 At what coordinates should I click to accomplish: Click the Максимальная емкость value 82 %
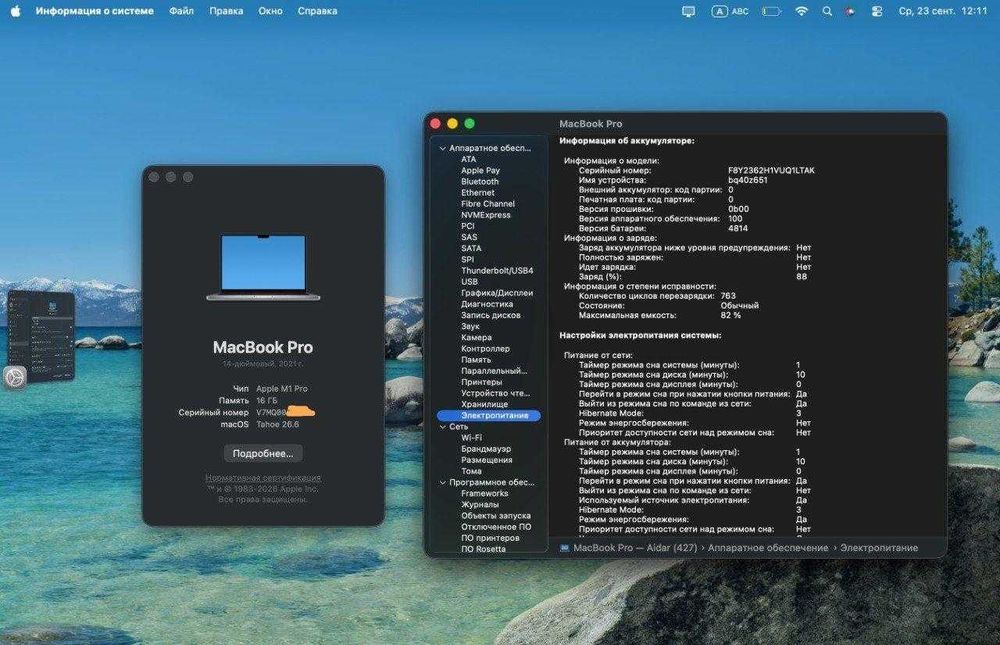click(730, 315)
